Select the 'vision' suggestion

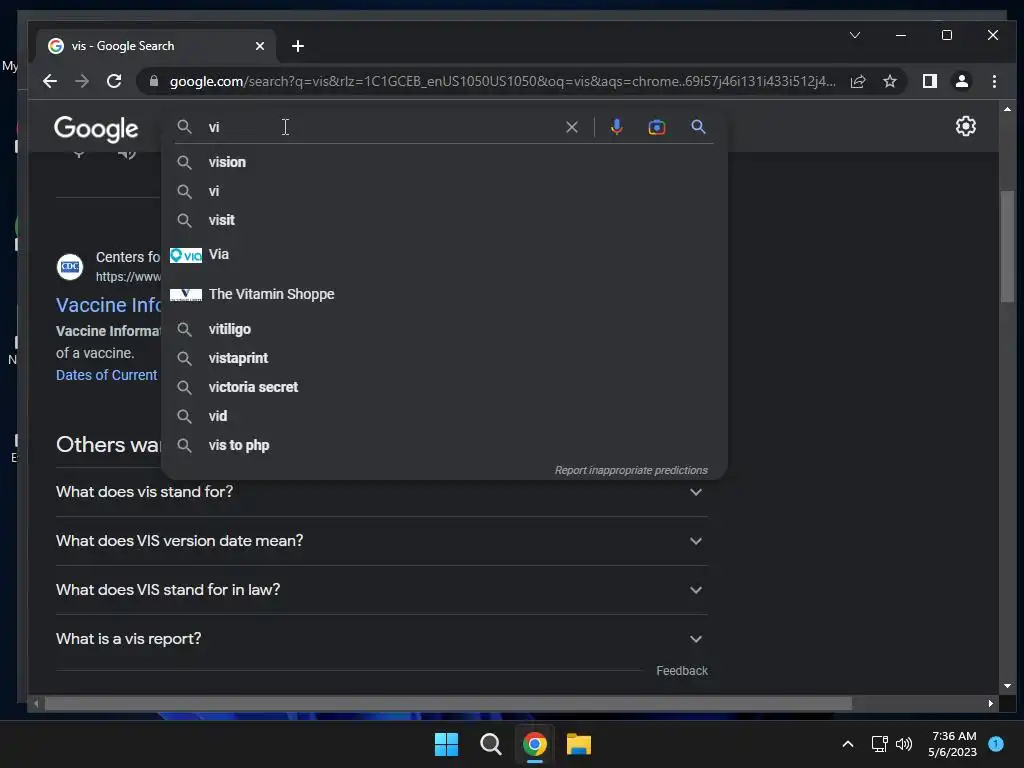(x=444, y=162)
